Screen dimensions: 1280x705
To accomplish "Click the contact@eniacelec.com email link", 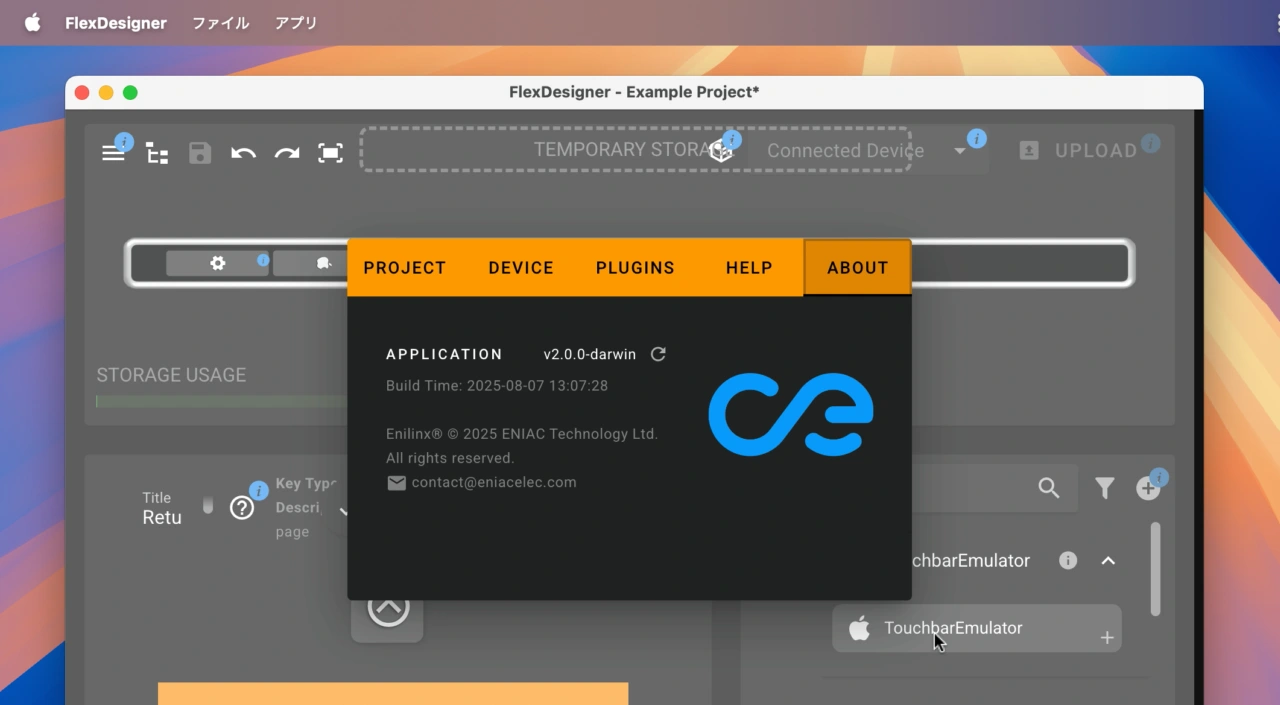I will coord(494,482).
